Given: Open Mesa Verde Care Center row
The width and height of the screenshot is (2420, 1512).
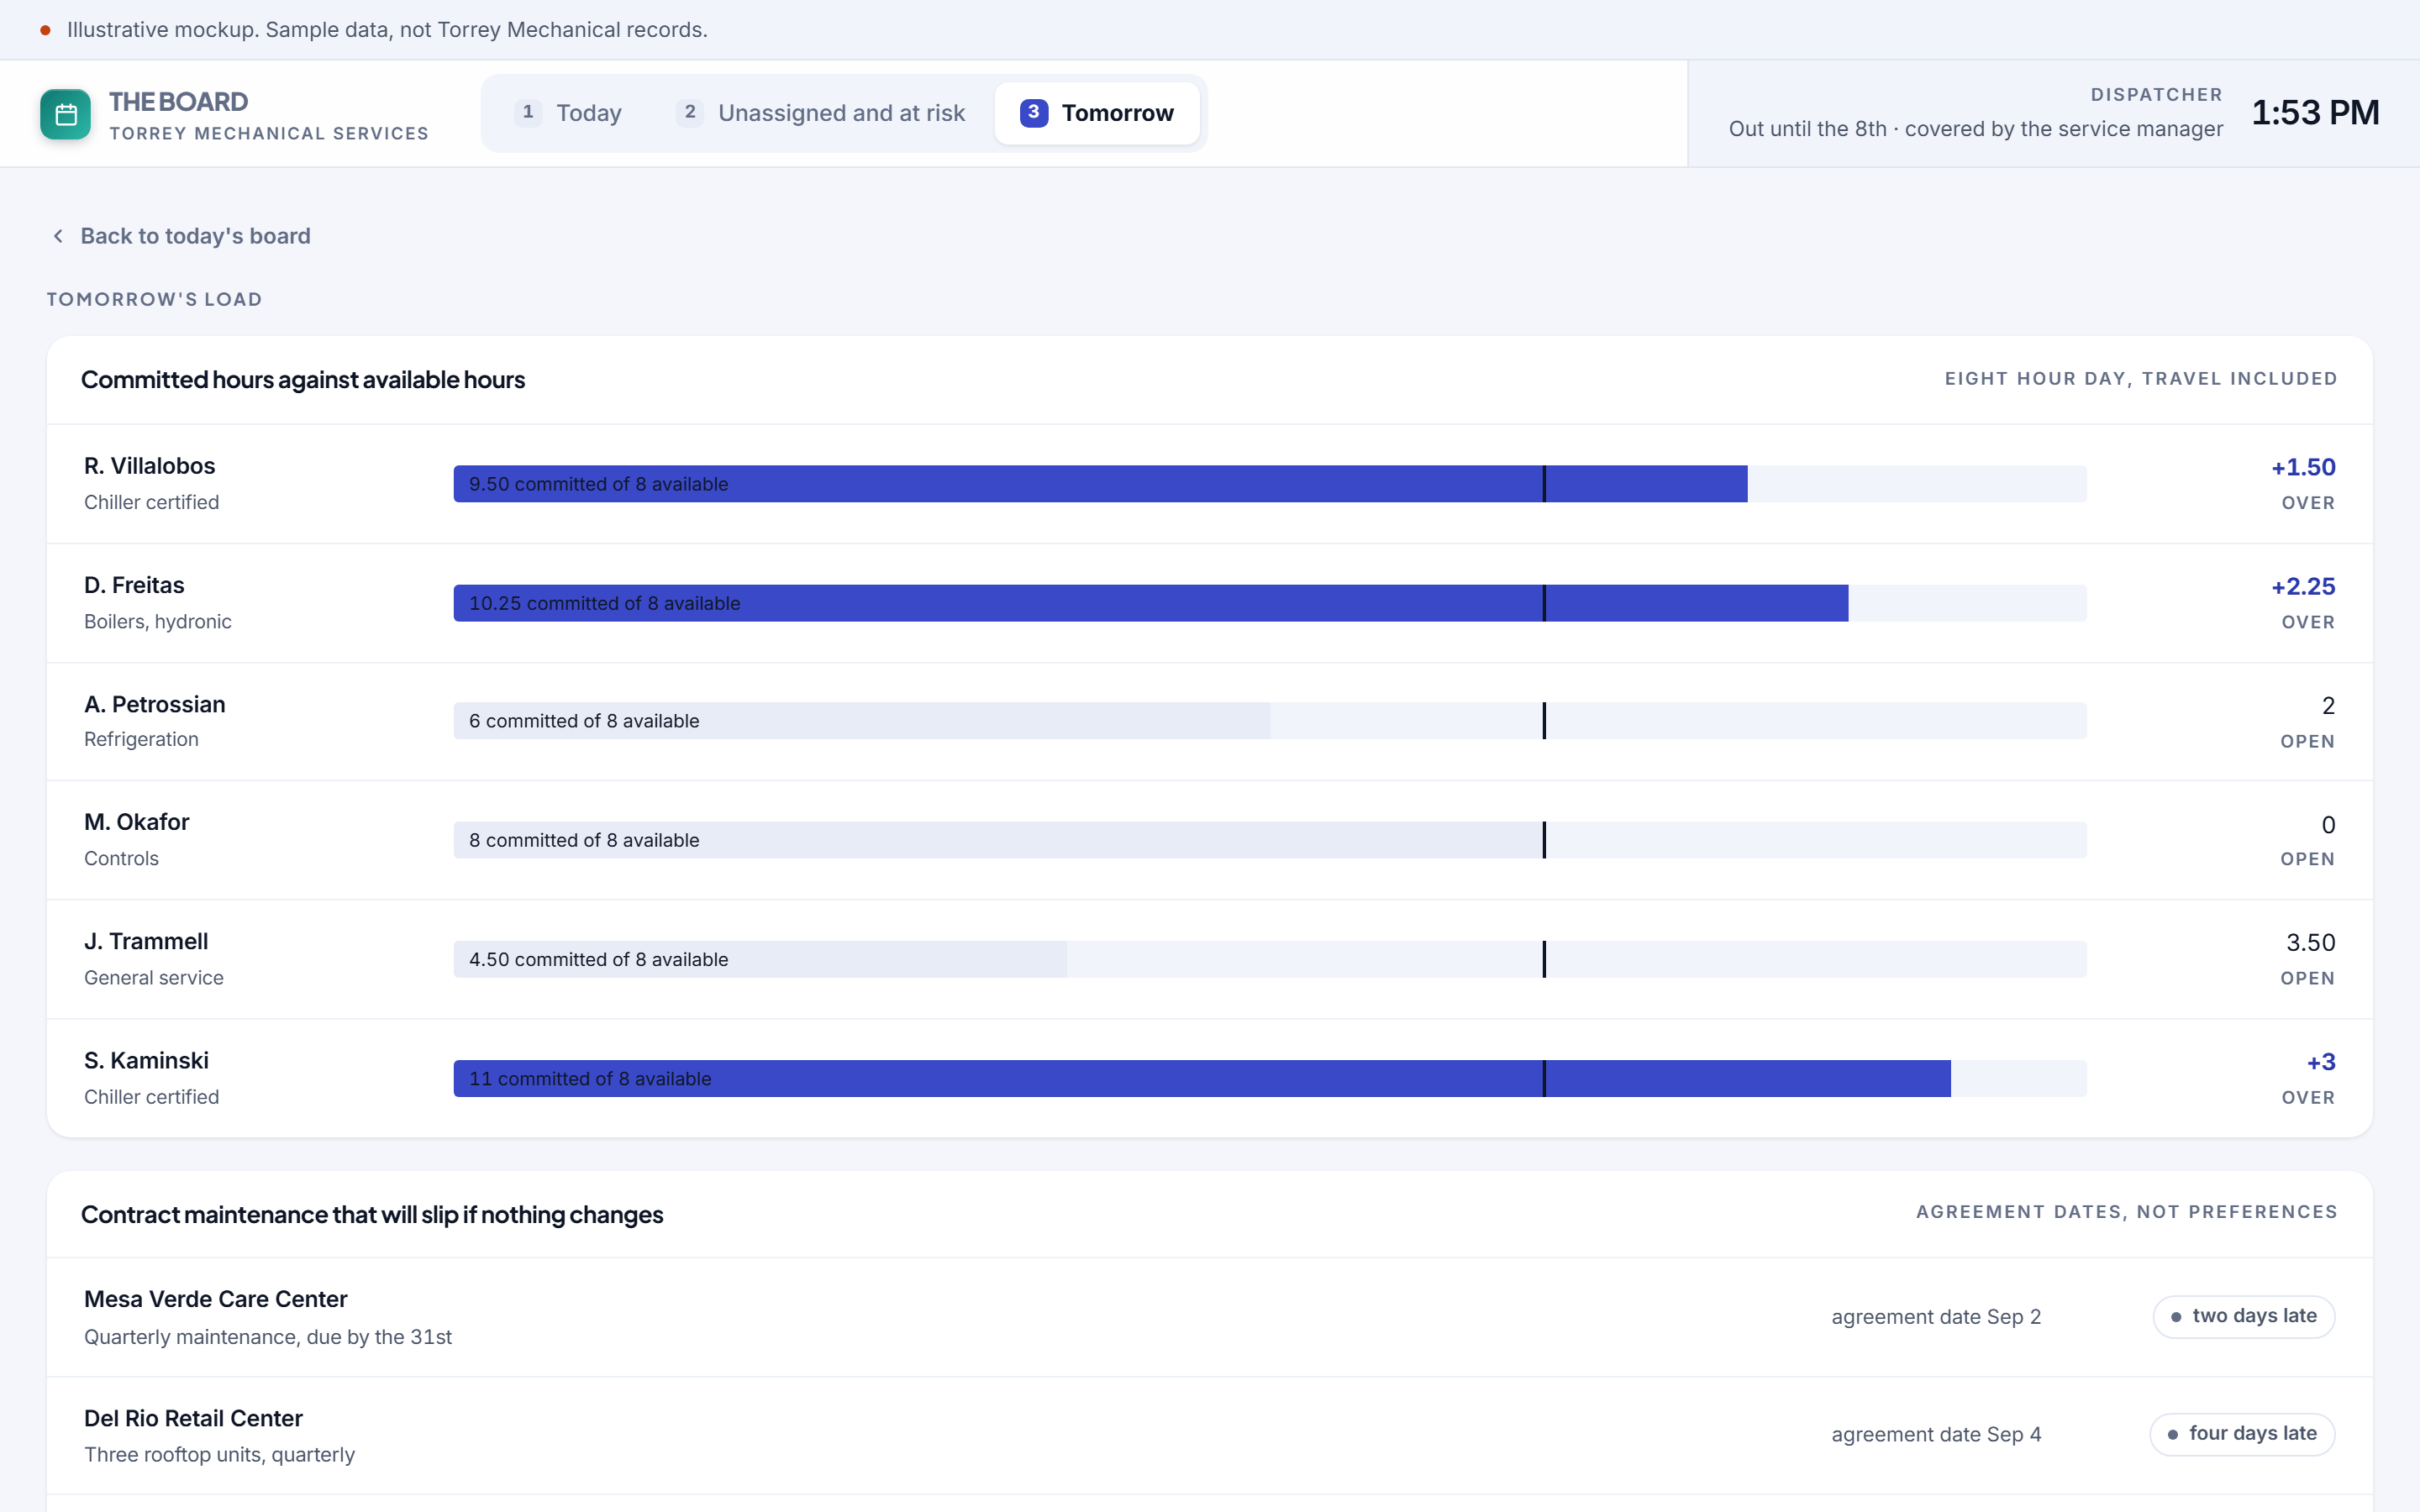Looking at the screenshot, I should tap(1210, 1317).
